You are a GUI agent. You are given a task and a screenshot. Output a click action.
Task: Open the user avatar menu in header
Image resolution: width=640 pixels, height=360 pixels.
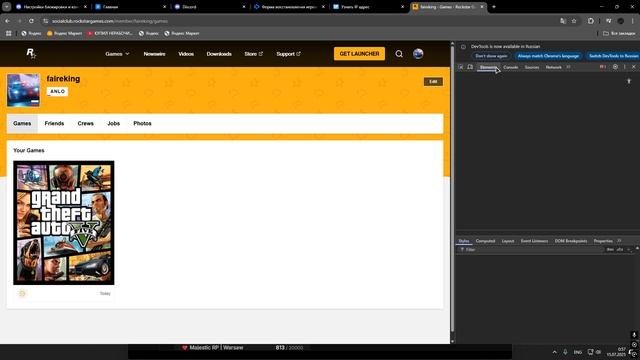point(418,54)
